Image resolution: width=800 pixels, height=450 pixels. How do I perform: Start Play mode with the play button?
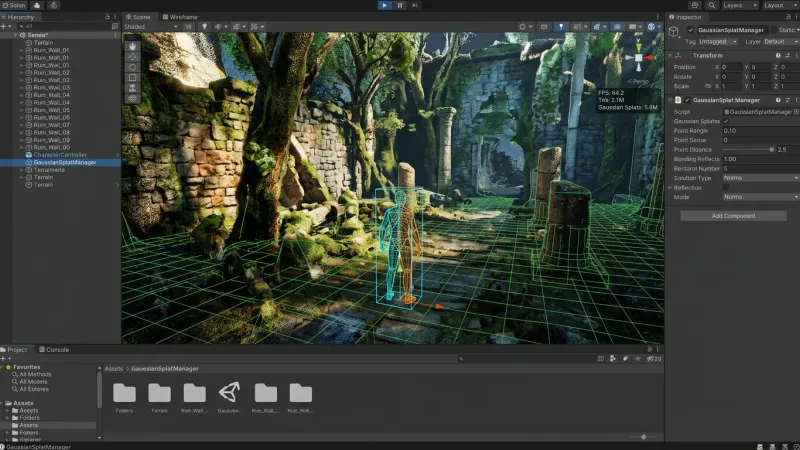(x=385, y=5)
